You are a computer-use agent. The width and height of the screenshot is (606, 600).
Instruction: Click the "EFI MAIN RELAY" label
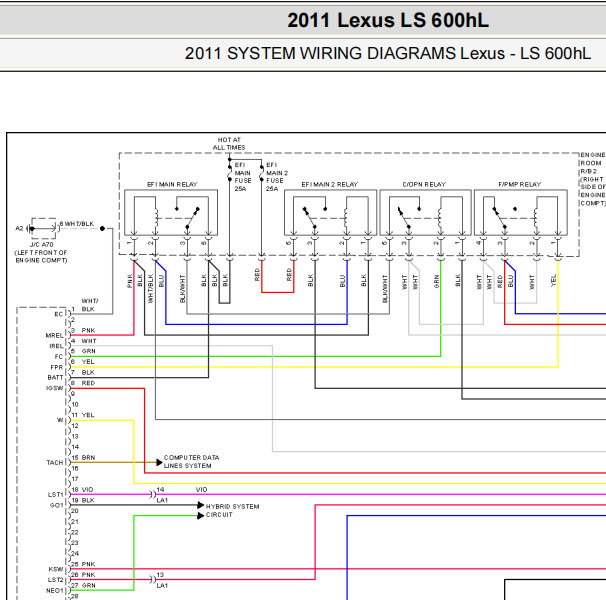click(x=172, y=184)
